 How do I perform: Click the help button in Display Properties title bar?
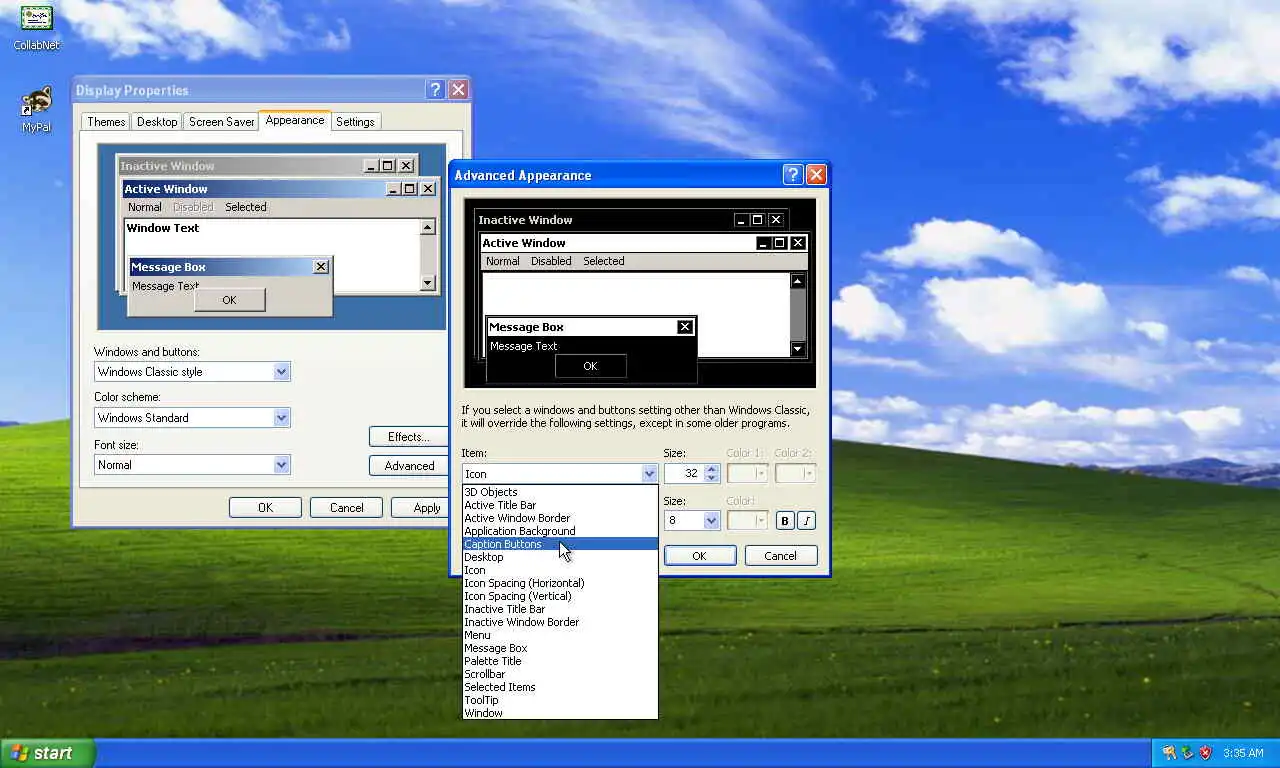pos(436,90)
